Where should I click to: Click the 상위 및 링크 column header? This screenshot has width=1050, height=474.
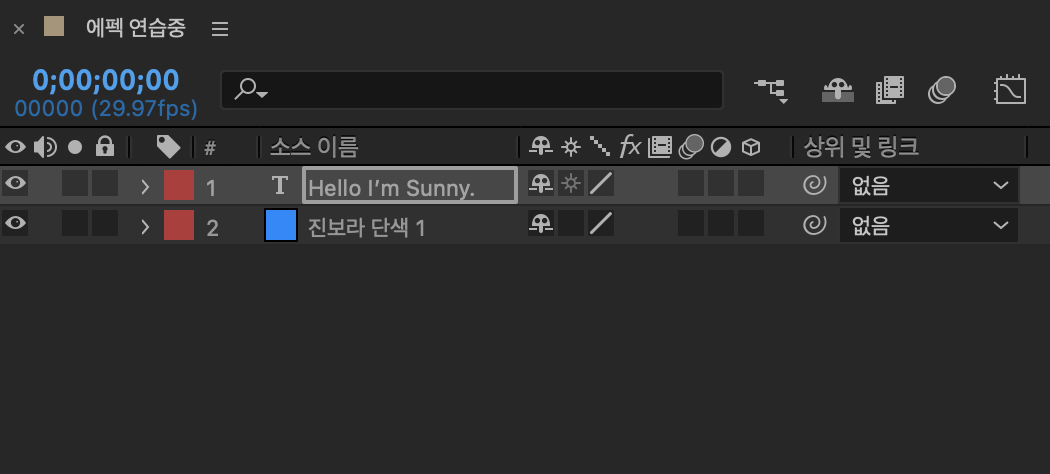pos(860,147)
